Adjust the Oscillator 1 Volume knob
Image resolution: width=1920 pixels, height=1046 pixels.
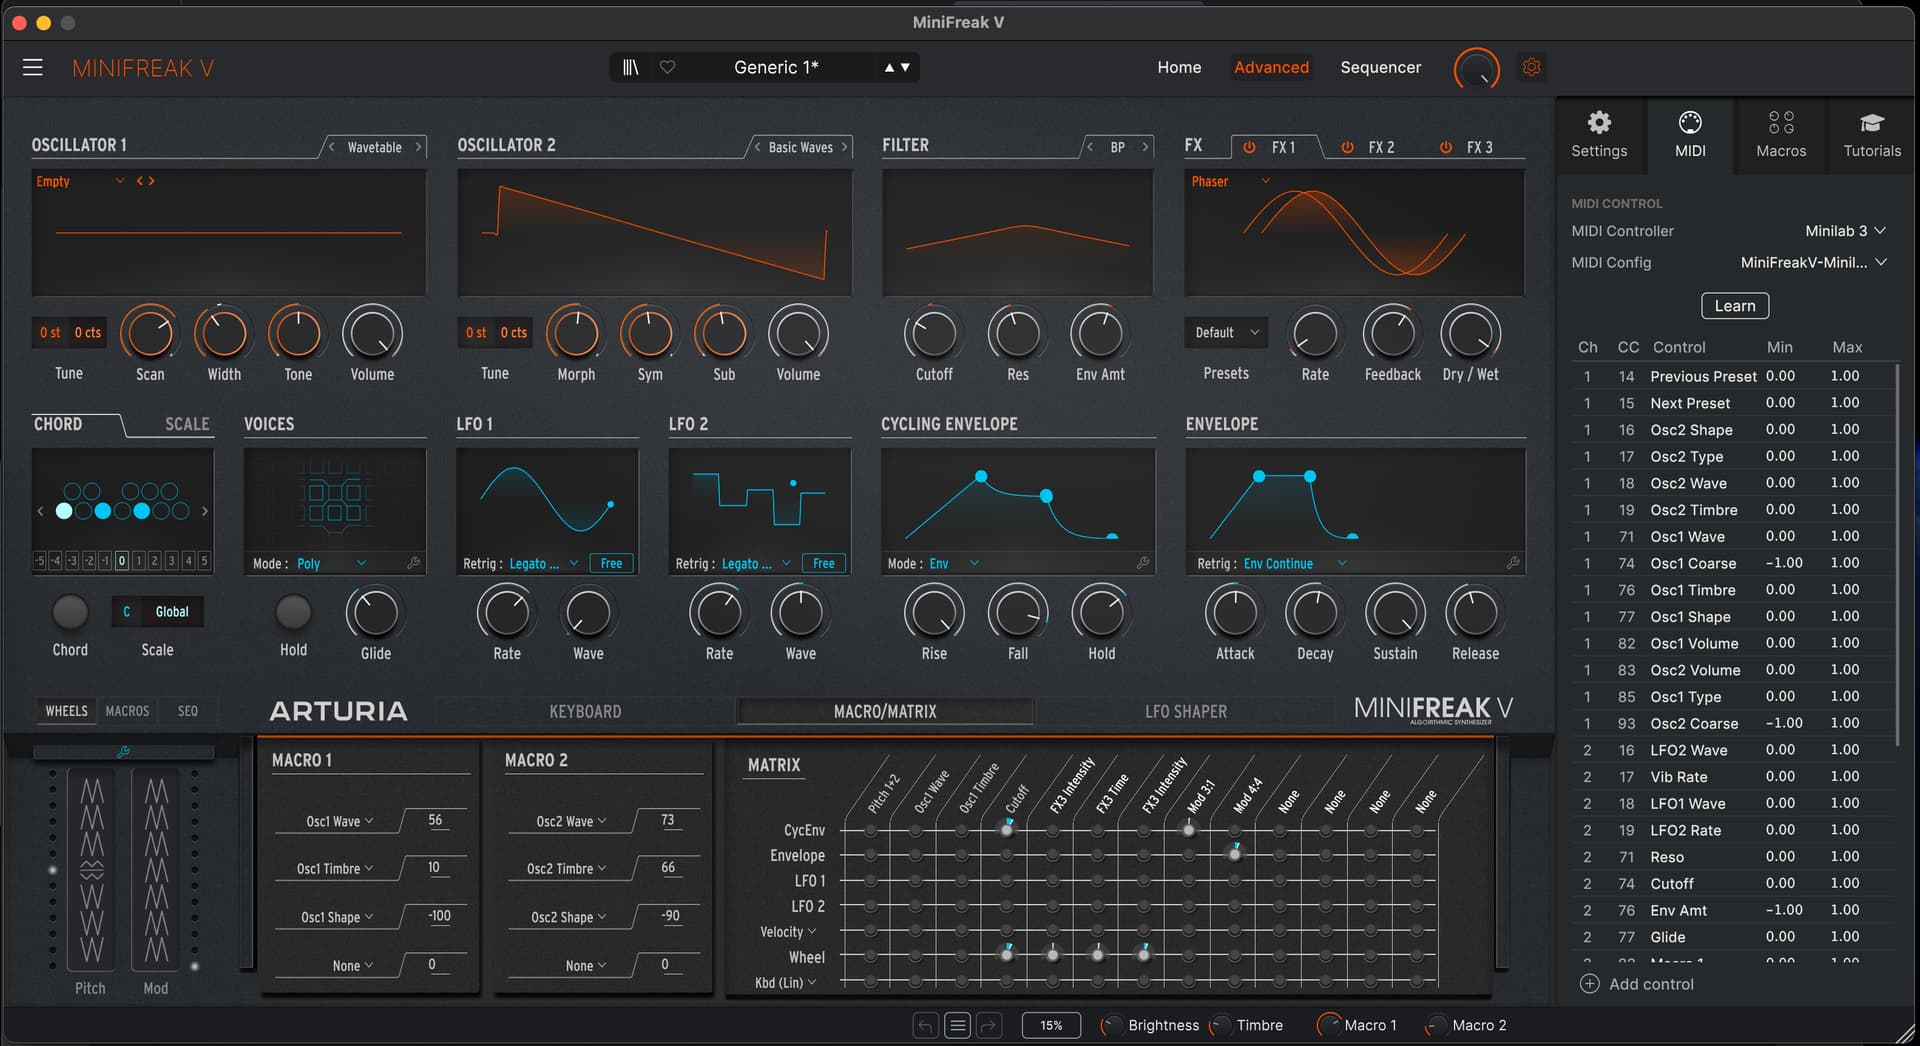pos(372,334)
